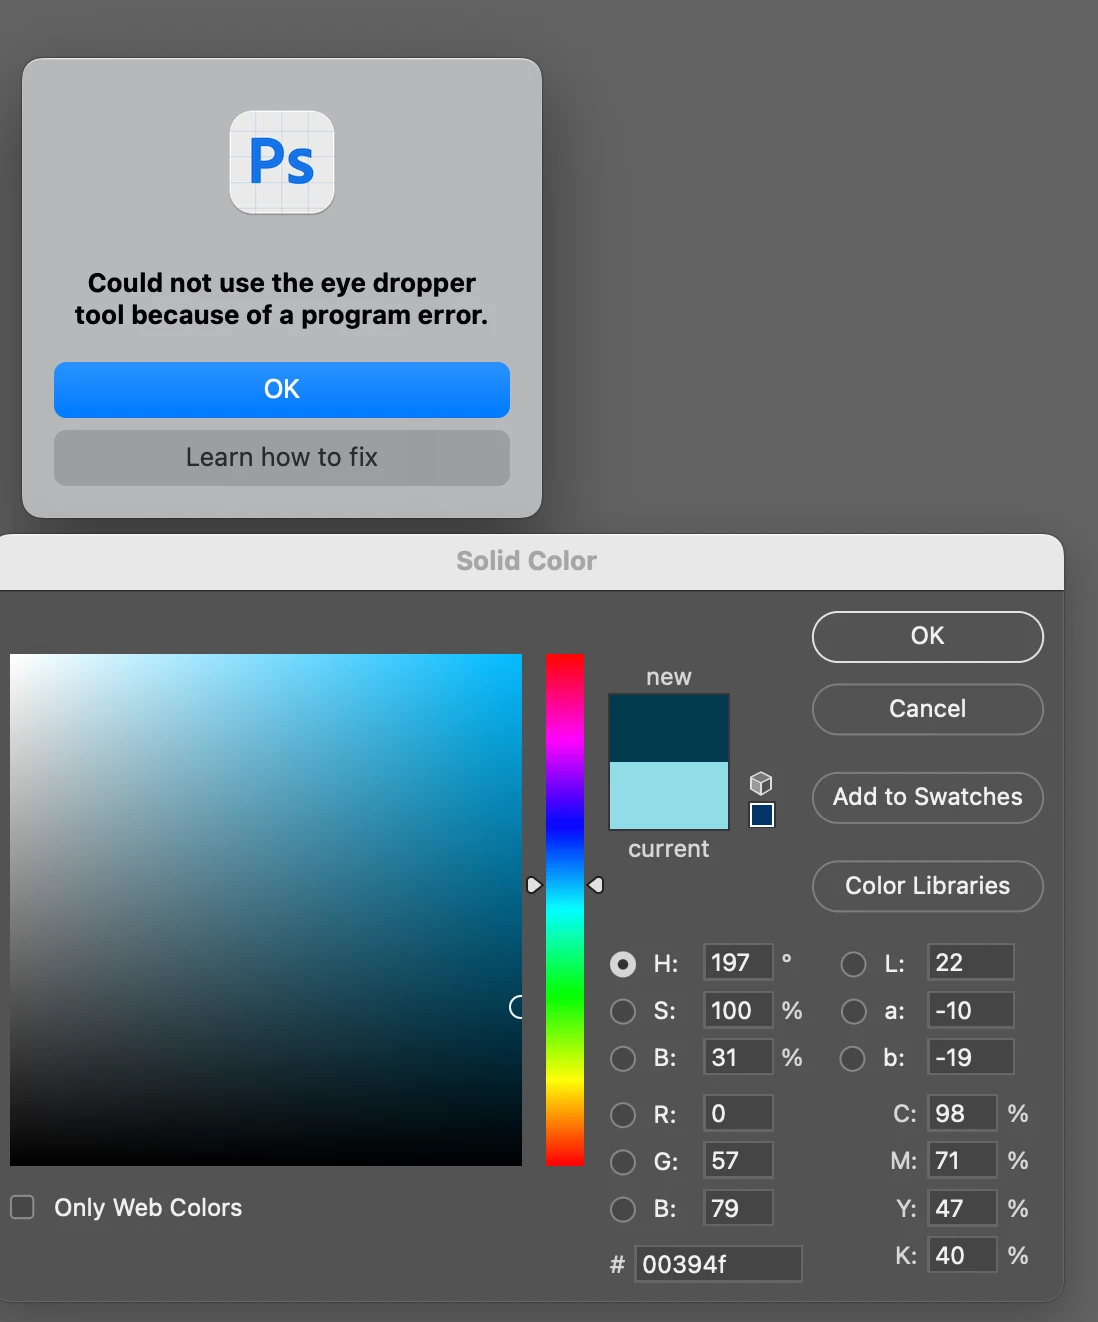Dismiss the eye dropper error with OK
Image resolution: width=1098 pixels, height=1322 pixels.
pyautogui.click(x=282, y=389)
